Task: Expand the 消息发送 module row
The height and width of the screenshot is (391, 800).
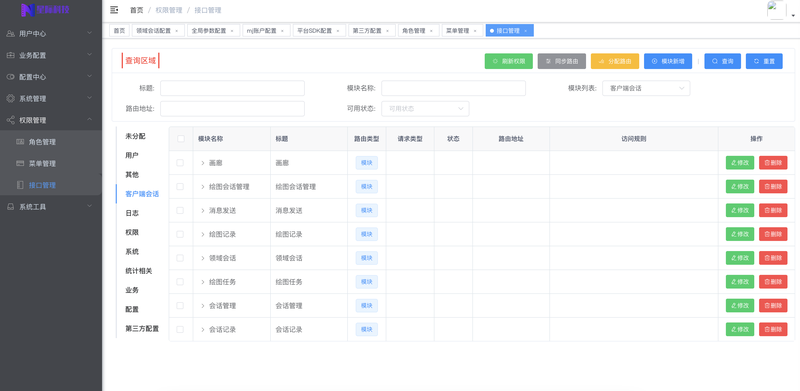Action: (203, 210)
